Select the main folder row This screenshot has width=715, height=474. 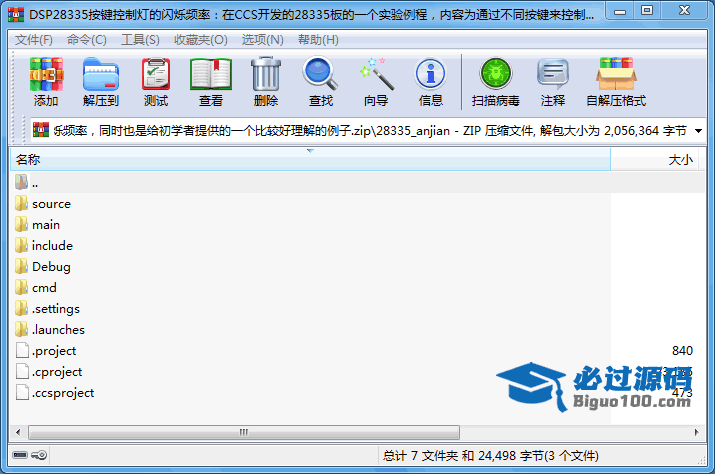pyautogui.click(x=356, y=224)
